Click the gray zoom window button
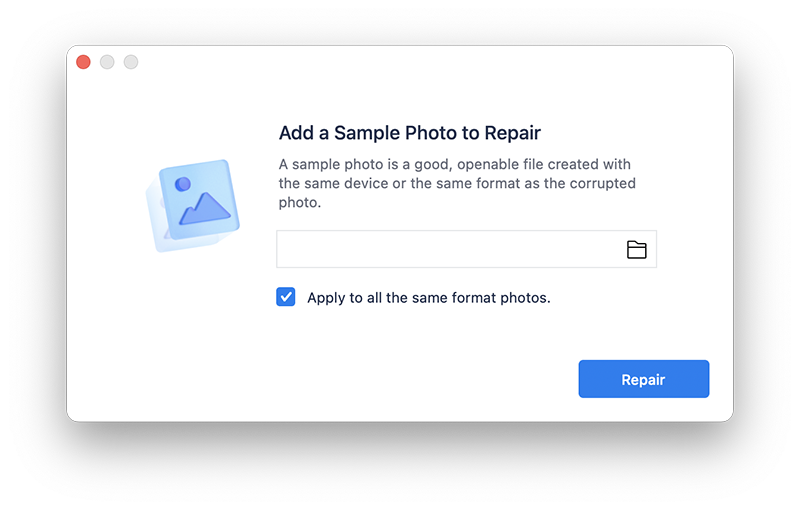The image size is (800, 510). tap(131, 62)
